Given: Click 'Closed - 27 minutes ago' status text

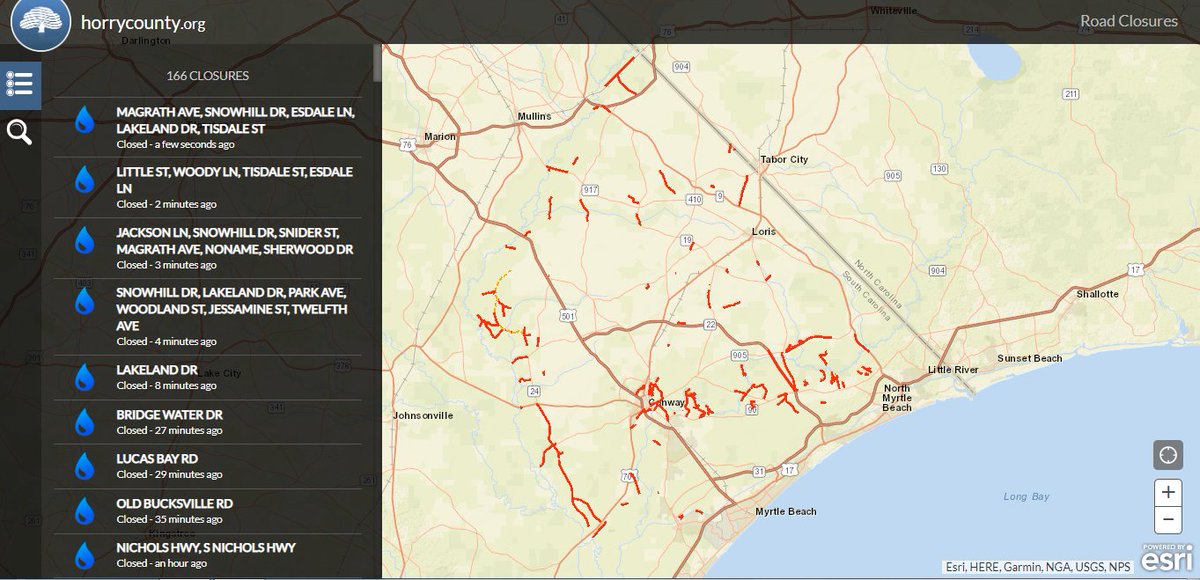Looking at the screenshot, I should tap(170, 430).
